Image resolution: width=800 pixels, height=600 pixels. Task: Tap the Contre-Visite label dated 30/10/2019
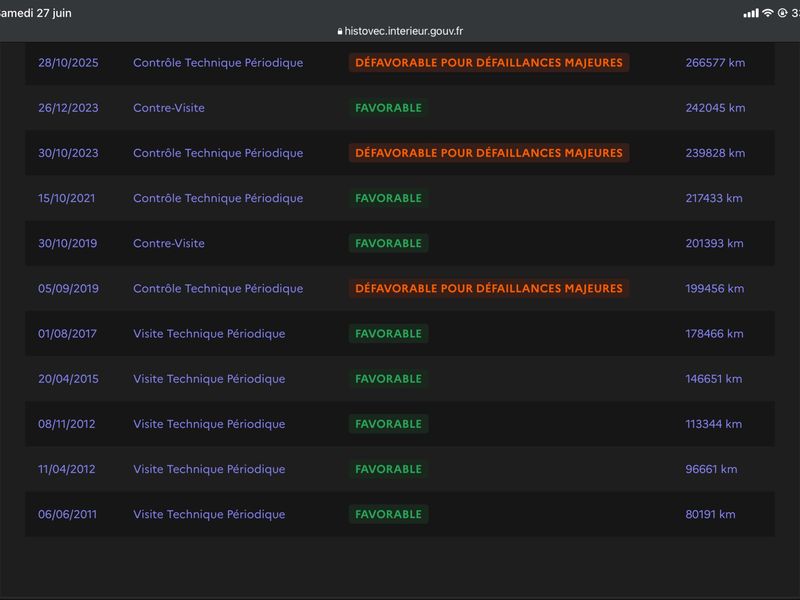pyautogui.click(x=169, y=243)
